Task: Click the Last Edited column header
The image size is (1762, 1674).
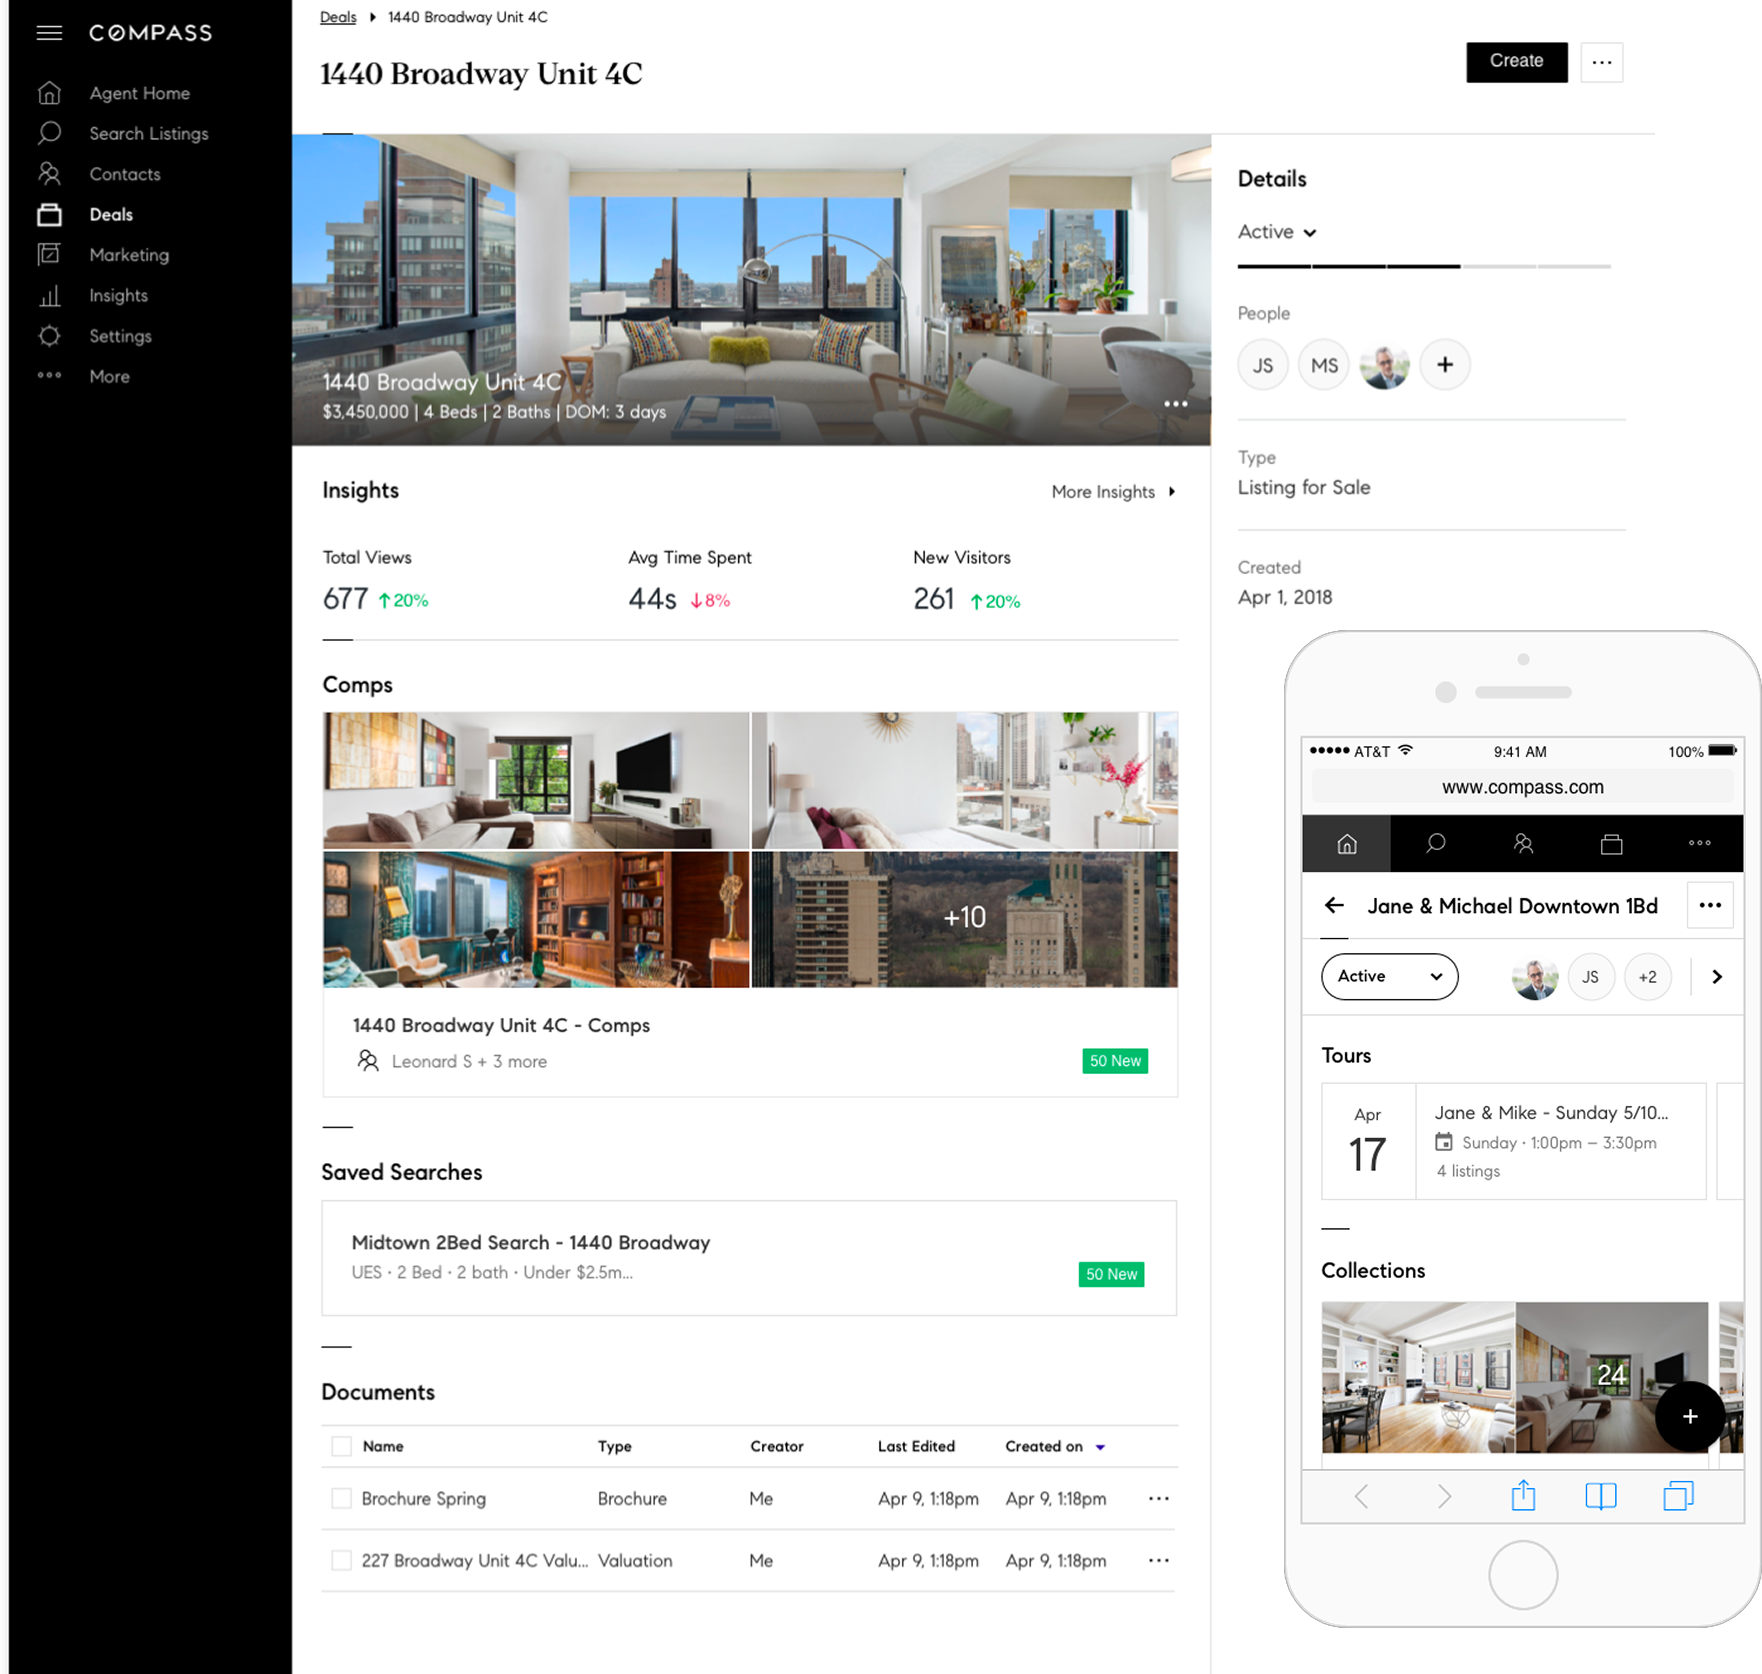Action: (x=916, y=1446)
